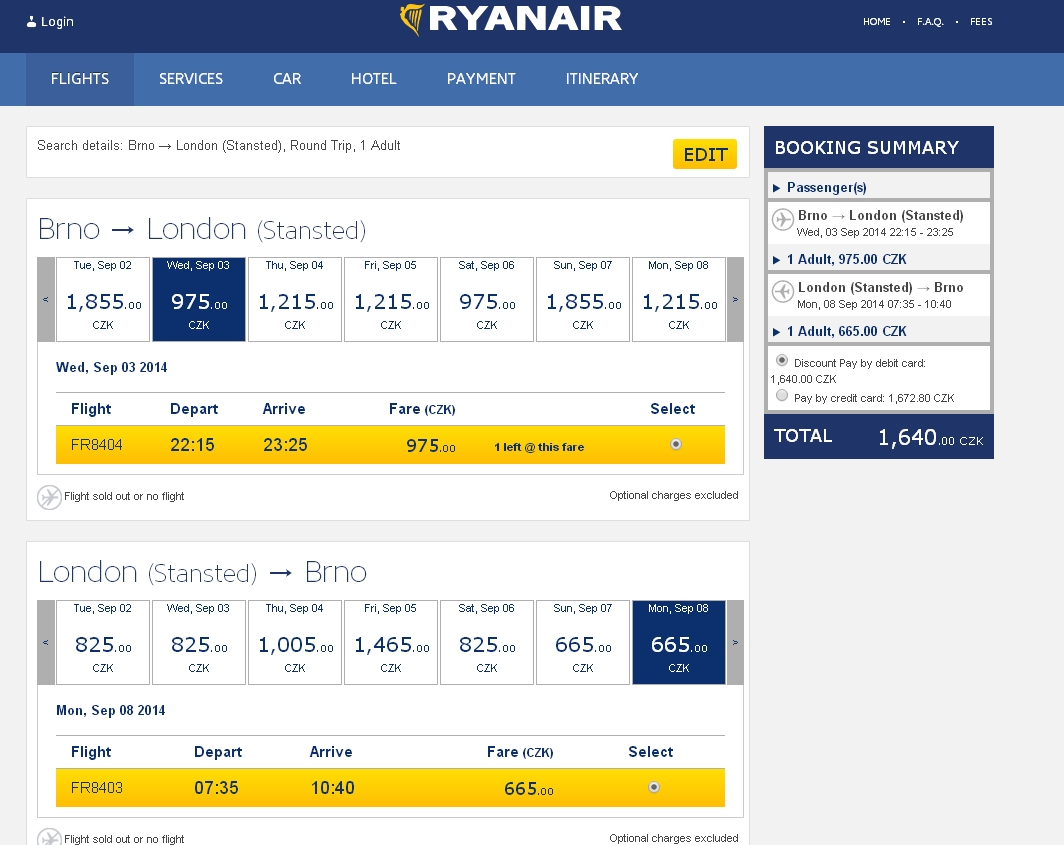Screen dimensions: 1064x845
Task: Click departure time 07:35
Action: coord(216,788)
